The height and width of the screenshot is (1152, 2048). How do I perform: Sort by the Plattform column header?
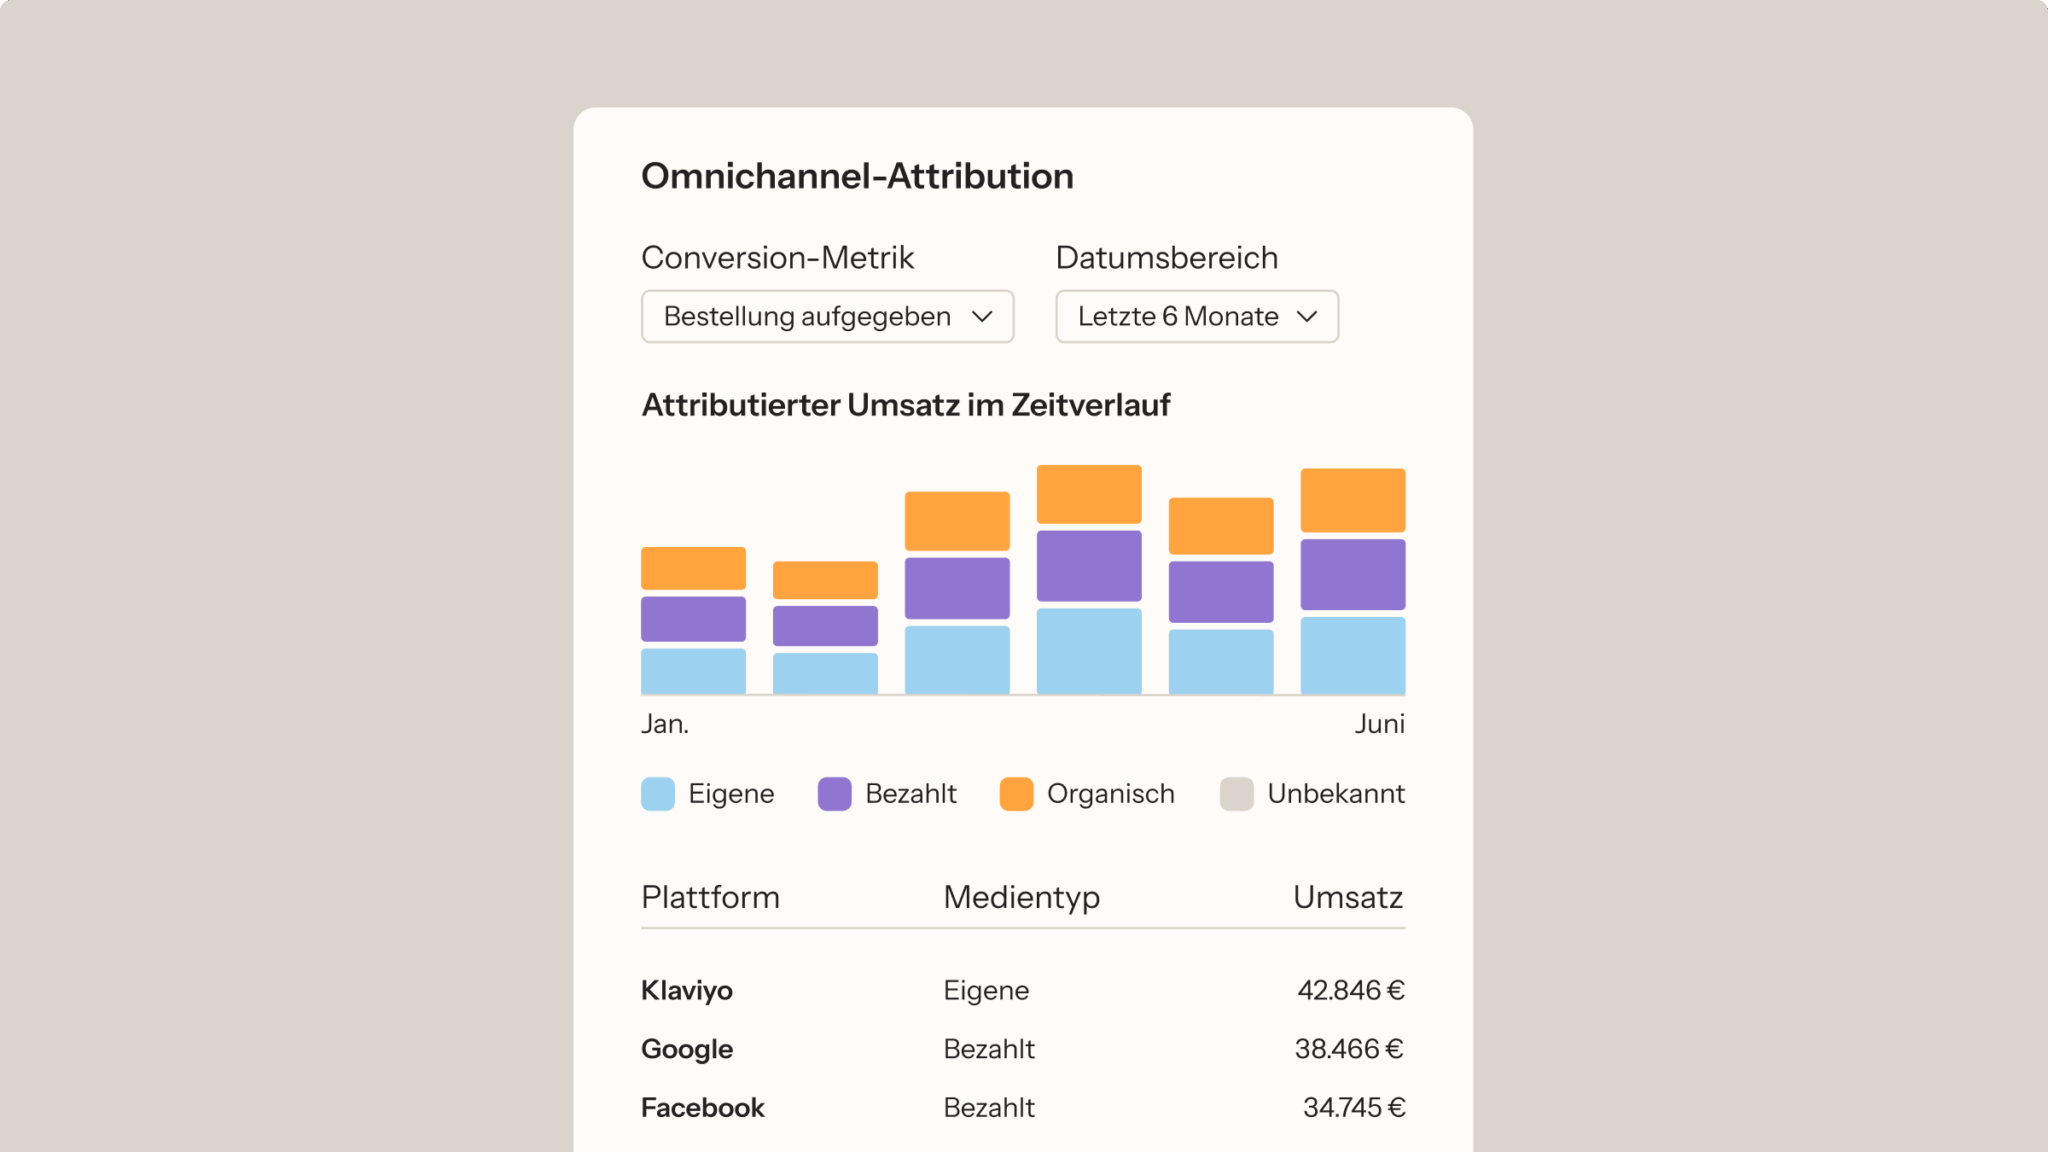[710, 897]
